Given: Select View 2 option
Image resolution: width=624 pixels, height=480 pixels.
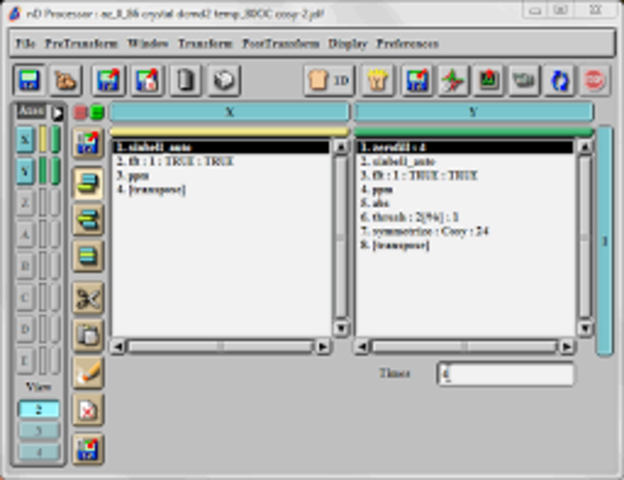Looking at the screenshot, I should tap(39, 410).
